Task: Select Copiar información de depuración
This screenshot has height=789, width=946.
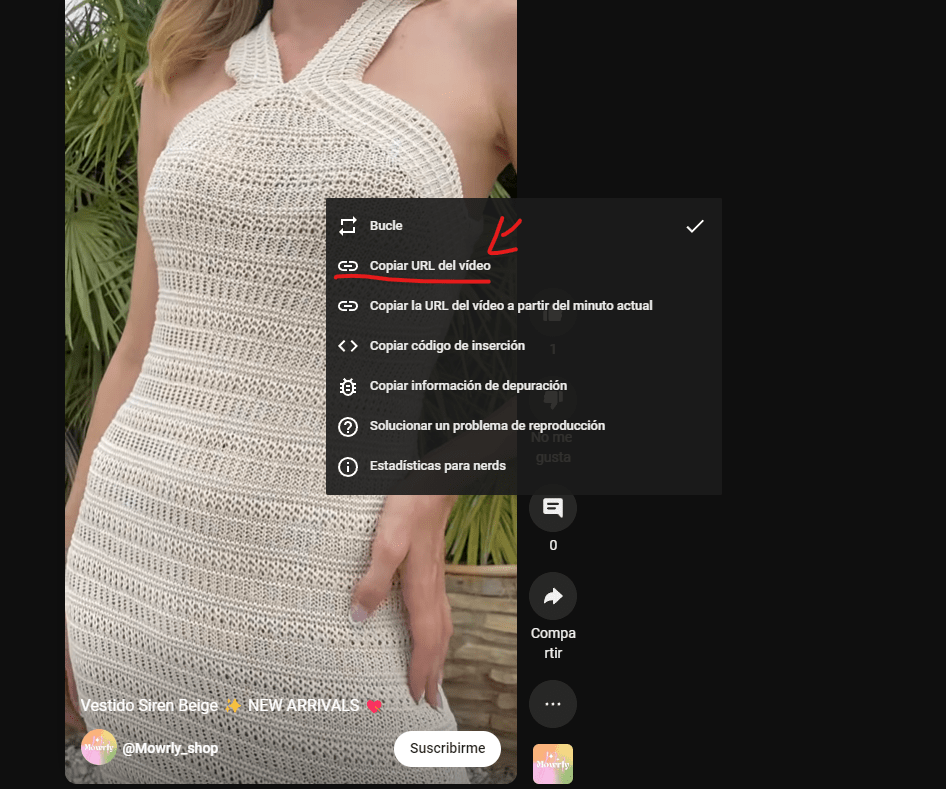Action: coord(524,385)
